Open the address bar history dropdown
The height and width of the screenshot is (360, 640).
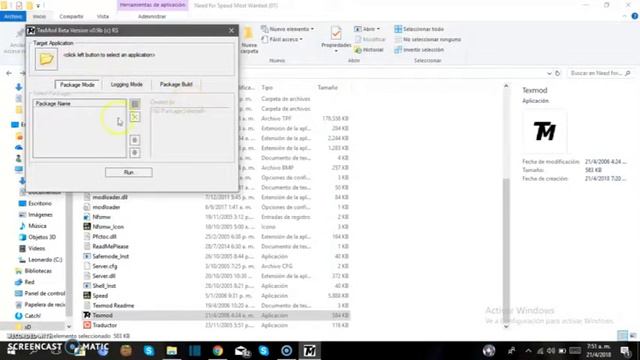click(x=549, y=73)
